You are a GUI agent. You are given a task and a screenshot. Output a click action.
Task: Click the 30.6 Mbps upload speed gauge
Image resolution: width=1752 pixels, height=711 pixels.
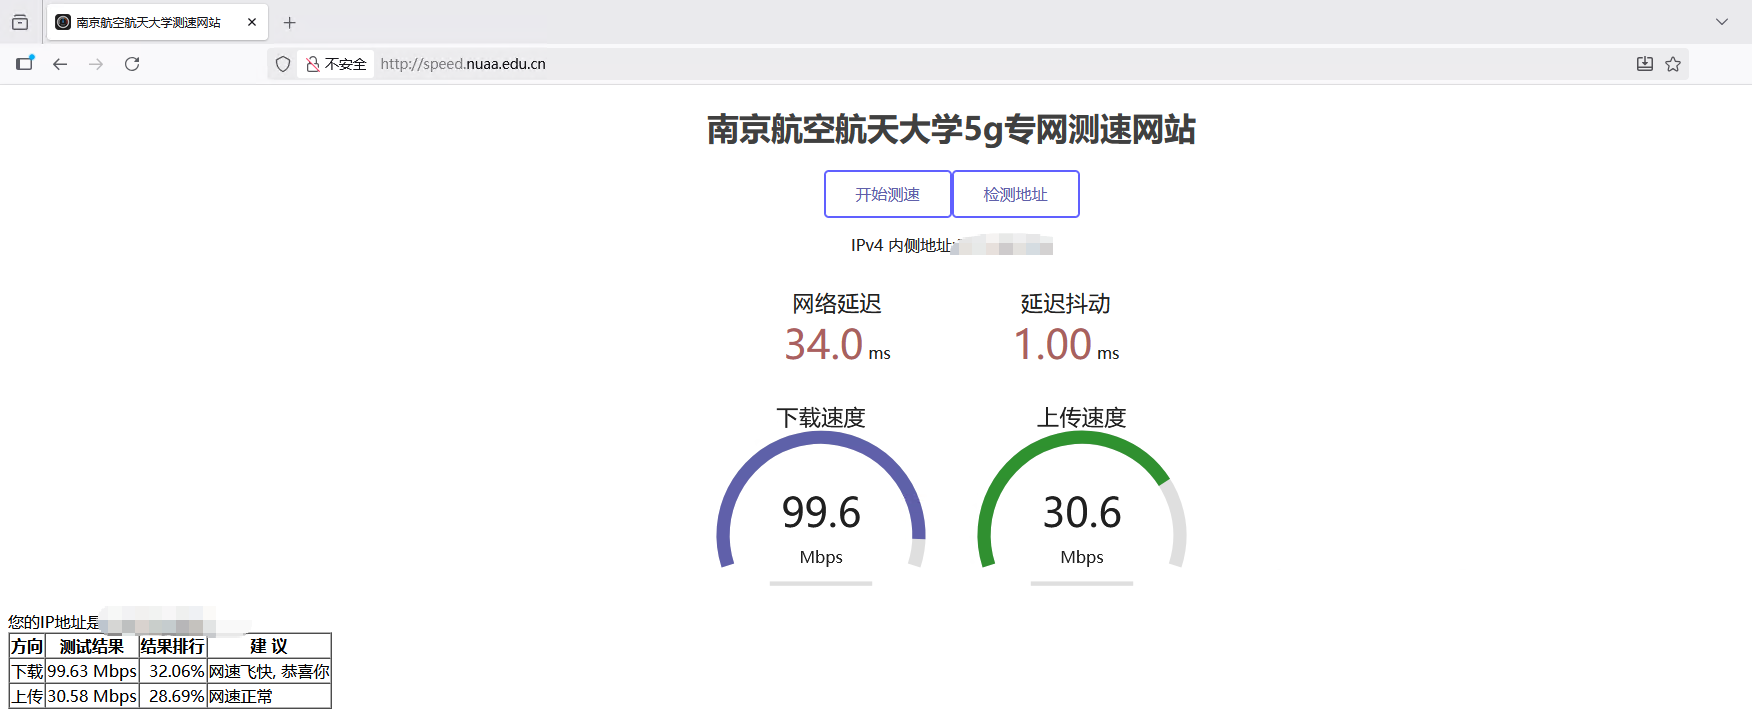1082,510
